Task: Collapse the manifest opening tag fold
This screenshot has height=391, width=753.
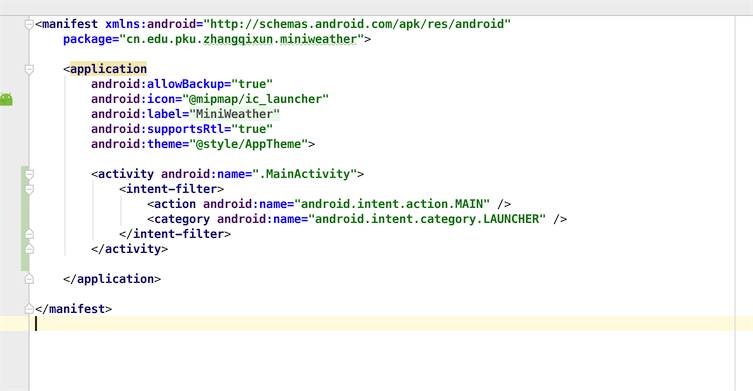Action: point(29,24)
